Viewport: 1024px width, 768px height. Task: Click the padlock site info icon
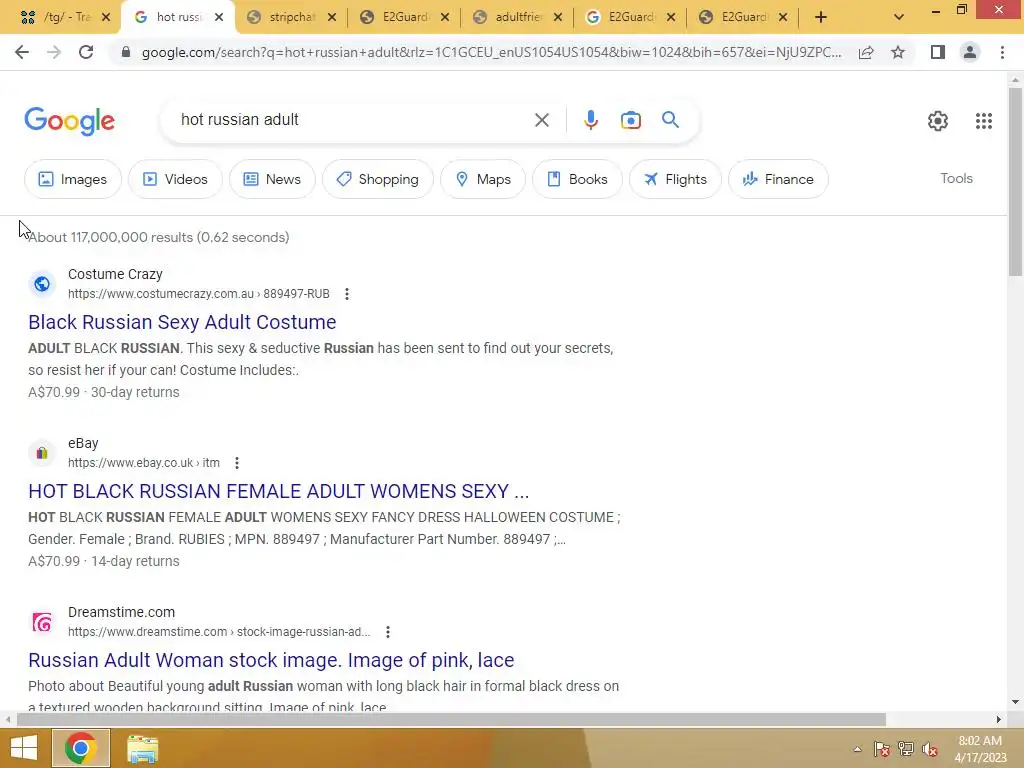point(126,52)
